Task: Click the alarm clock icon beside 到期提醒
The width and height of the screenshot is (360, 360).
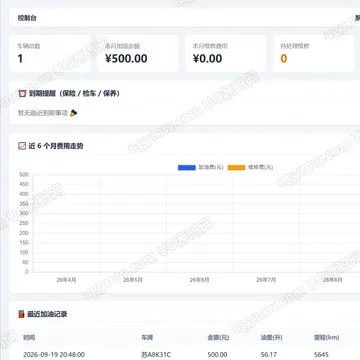Action: [x=22, y=94]
